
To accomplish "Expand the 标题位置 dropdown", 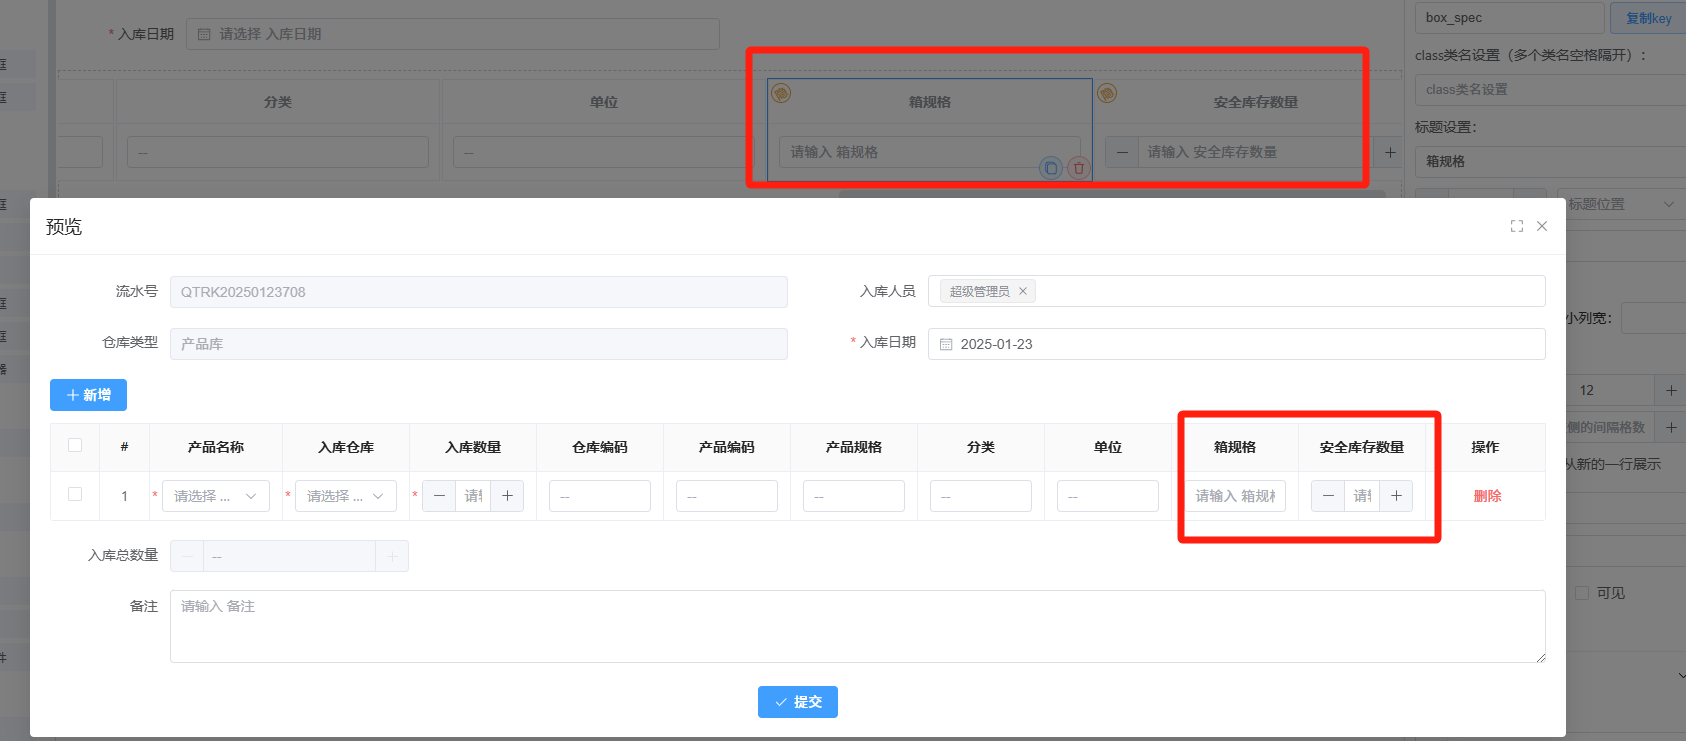I will click(x=1620, y=204).
